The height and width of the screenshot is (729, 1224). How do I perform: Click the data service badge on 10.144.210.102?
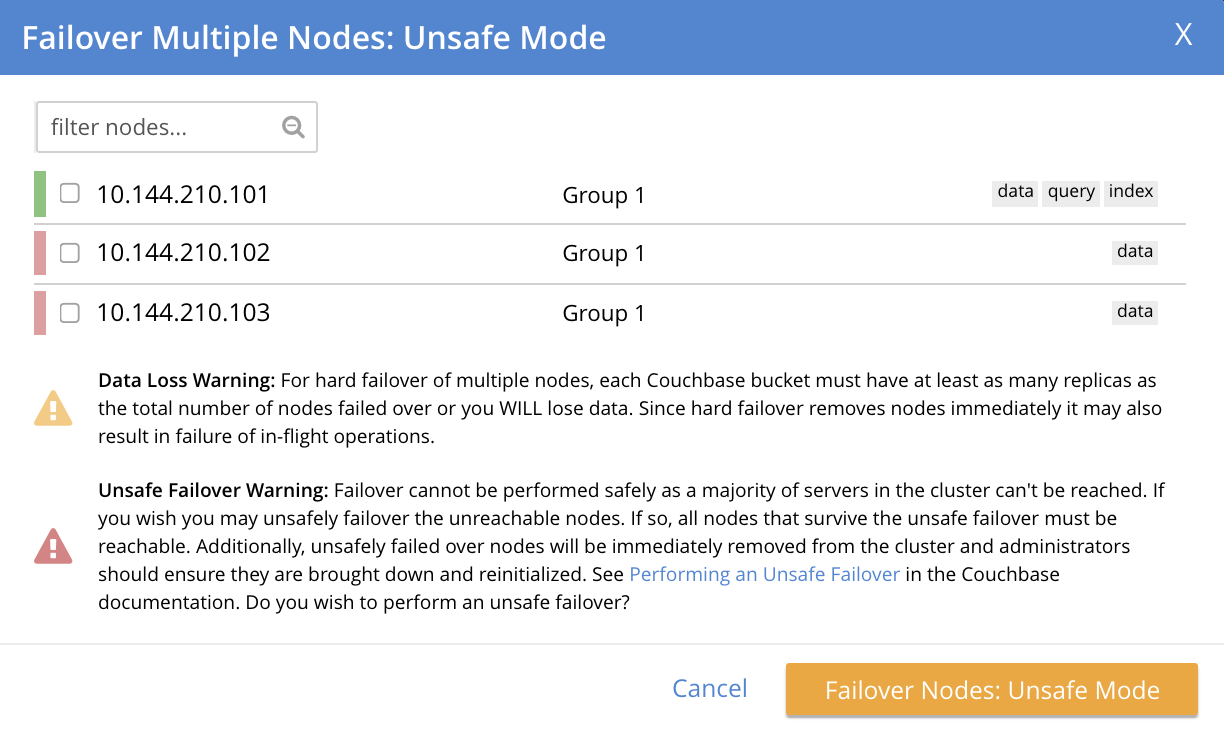[x=1134, y=252]
